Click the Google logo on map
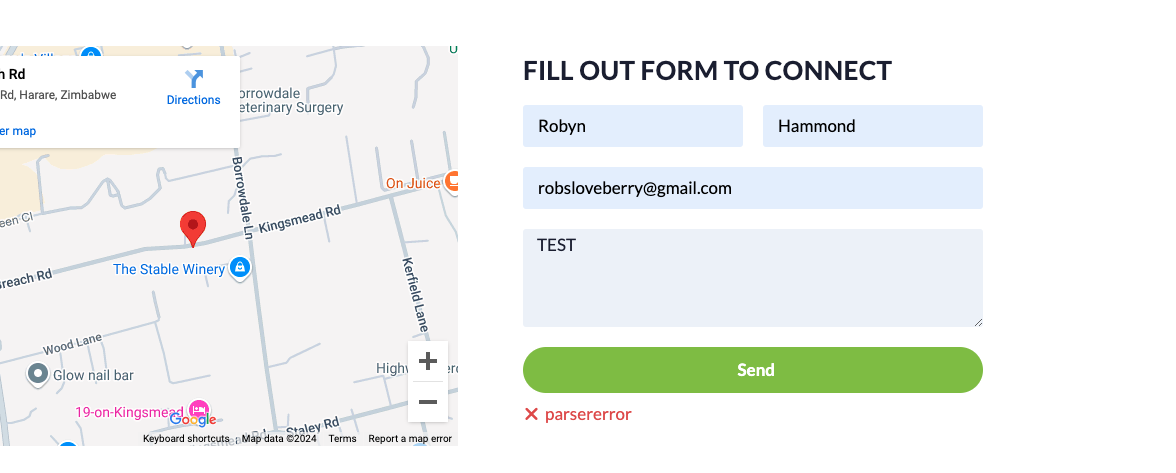Viewport: 1176px width, 473px height. [193, 420]
